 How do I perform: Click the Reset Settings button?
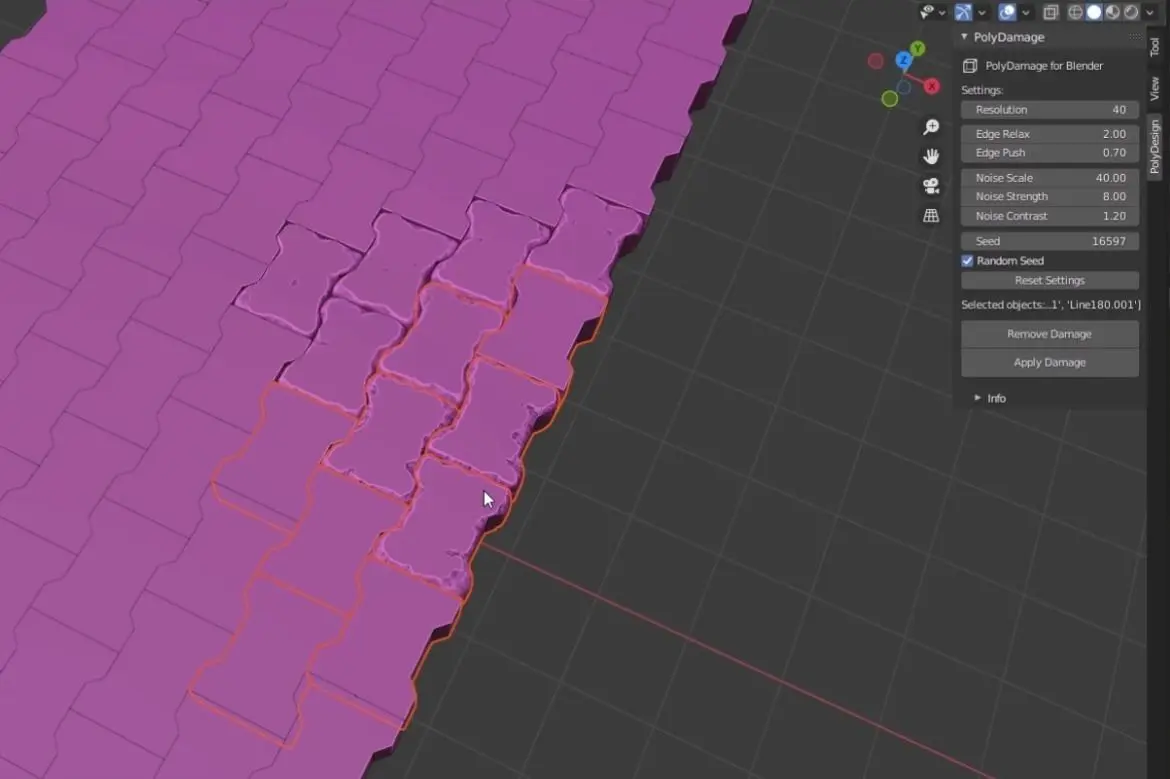click(1050, 281)
